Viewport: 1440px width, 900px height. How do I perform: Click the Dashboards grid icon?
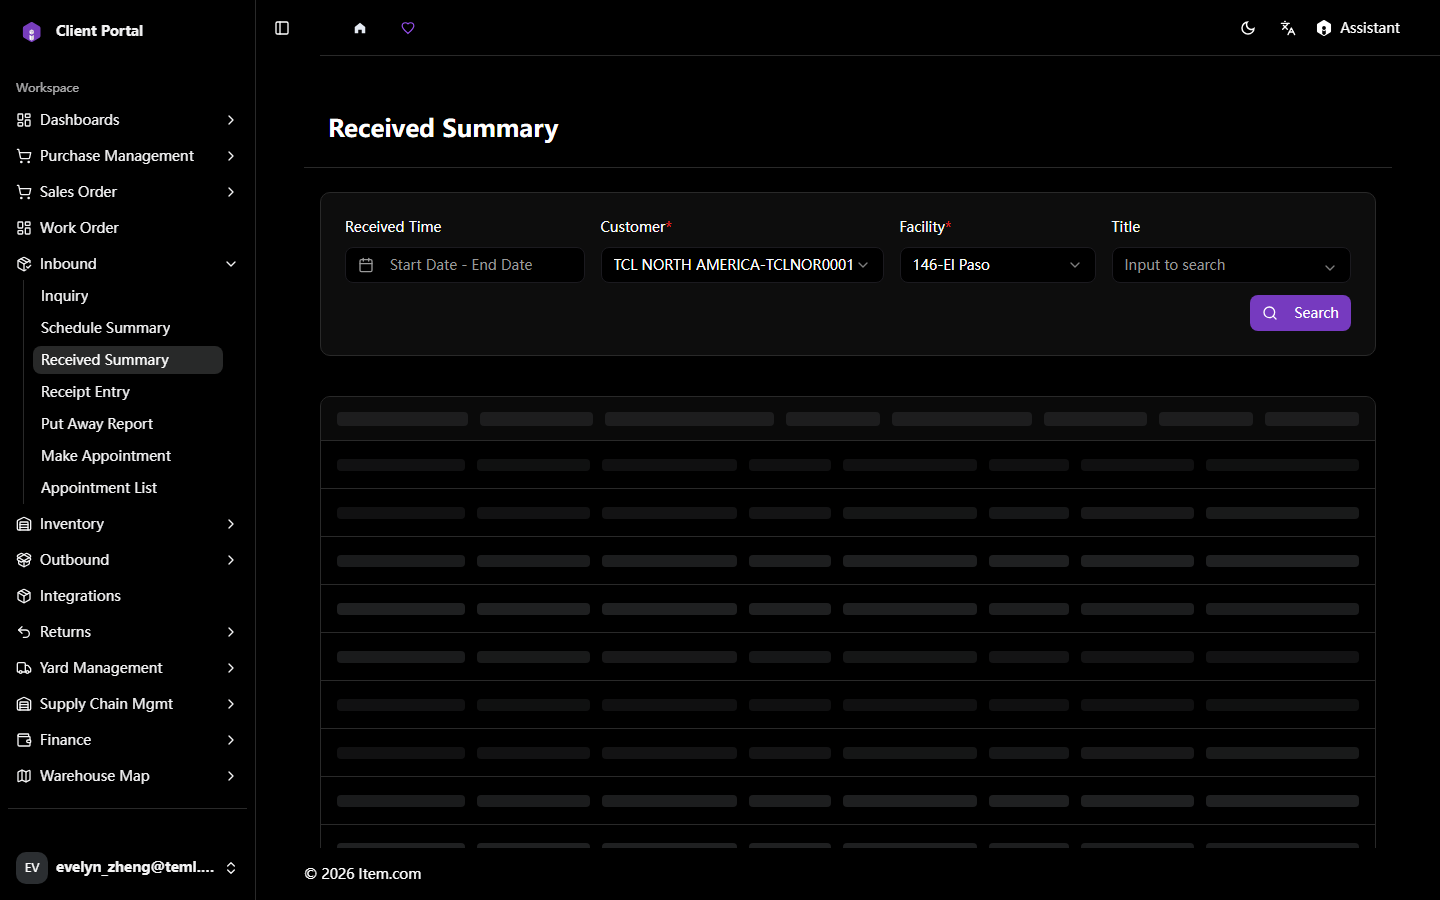tap(24, 120)
